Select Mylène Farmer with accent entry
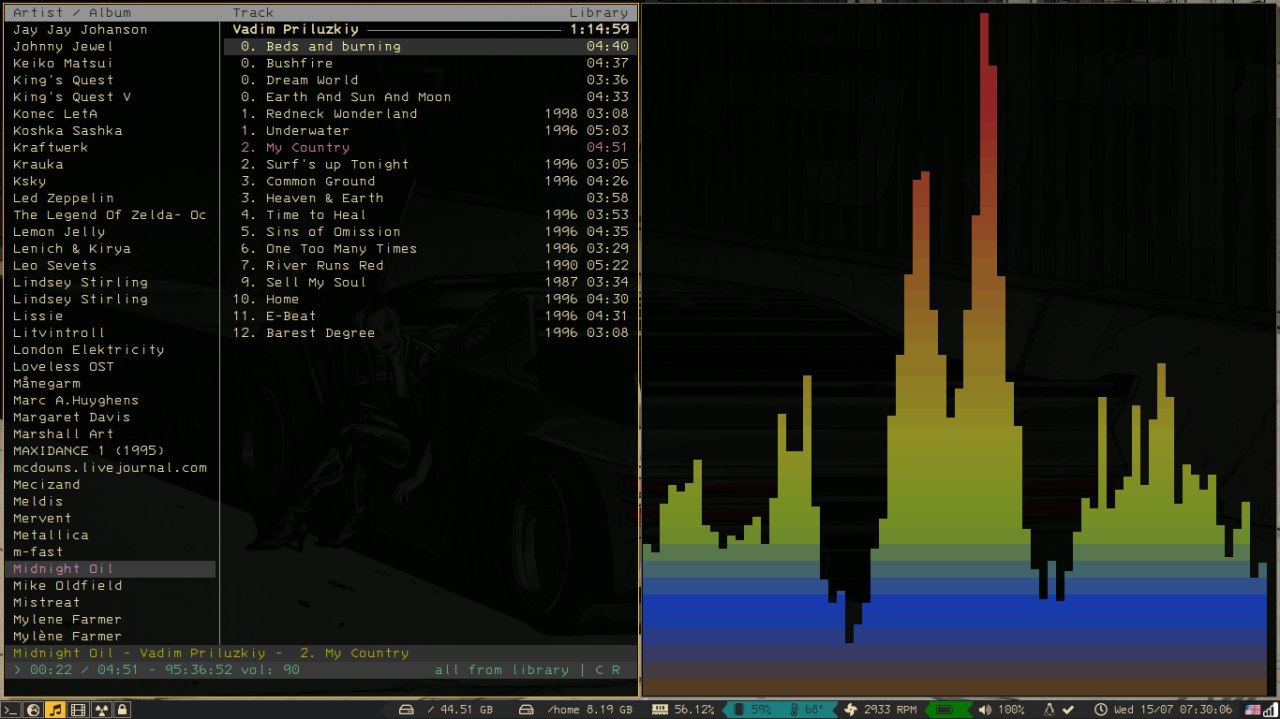 click(68, 636)
